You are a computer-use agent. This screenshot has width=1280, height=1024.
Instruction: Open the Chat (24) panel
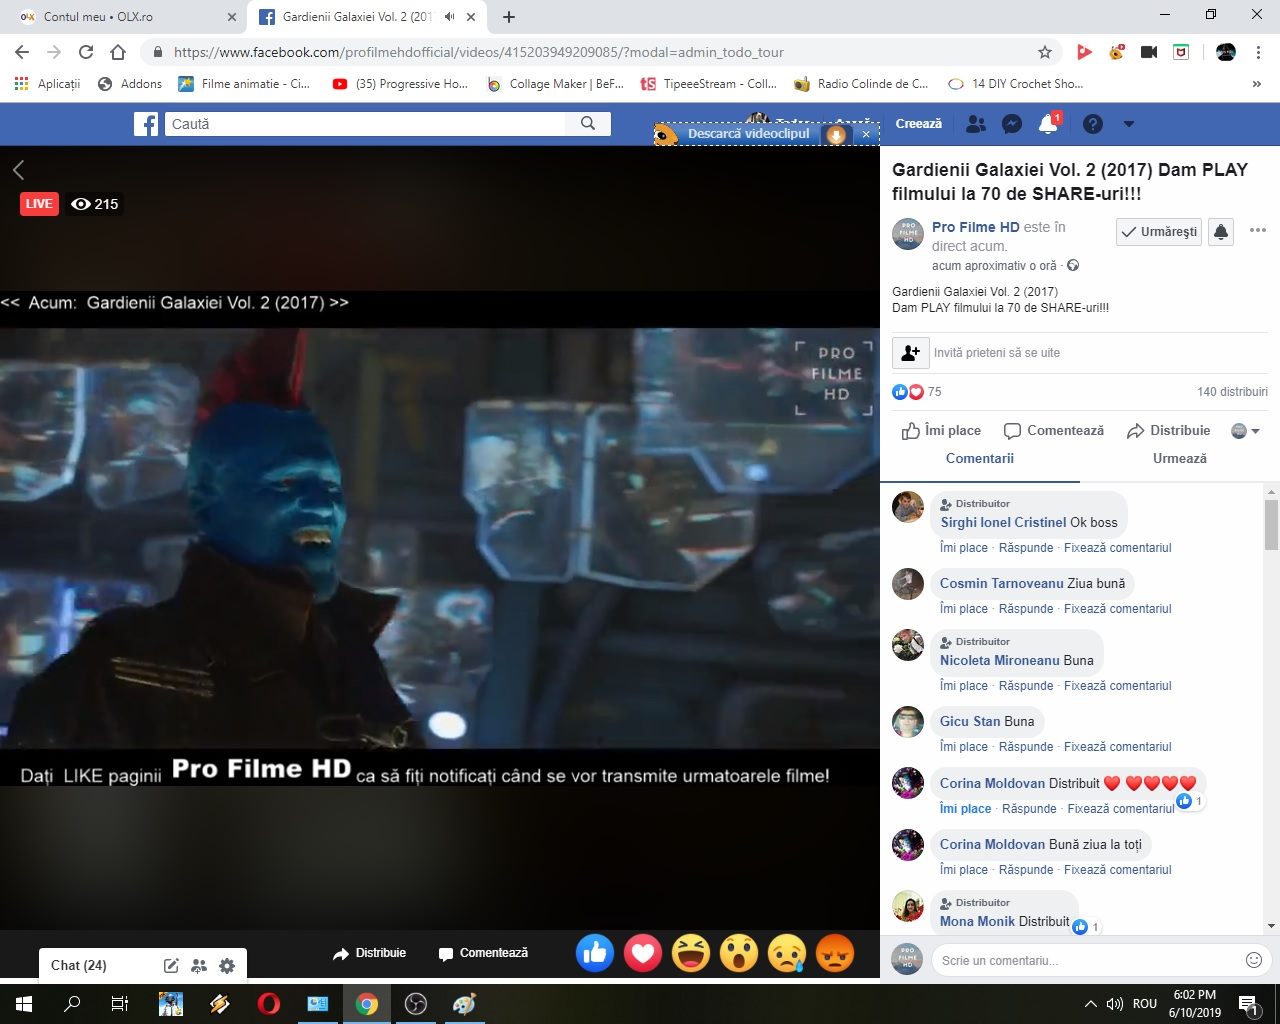click(79, 965)
